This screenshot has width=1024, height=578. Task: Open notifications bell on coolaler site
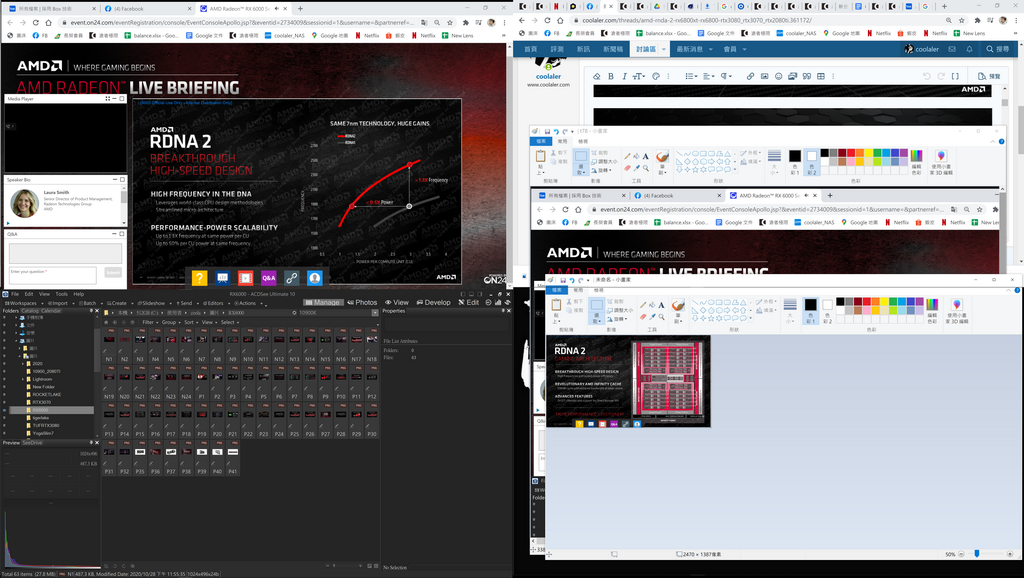click(969, 49)
